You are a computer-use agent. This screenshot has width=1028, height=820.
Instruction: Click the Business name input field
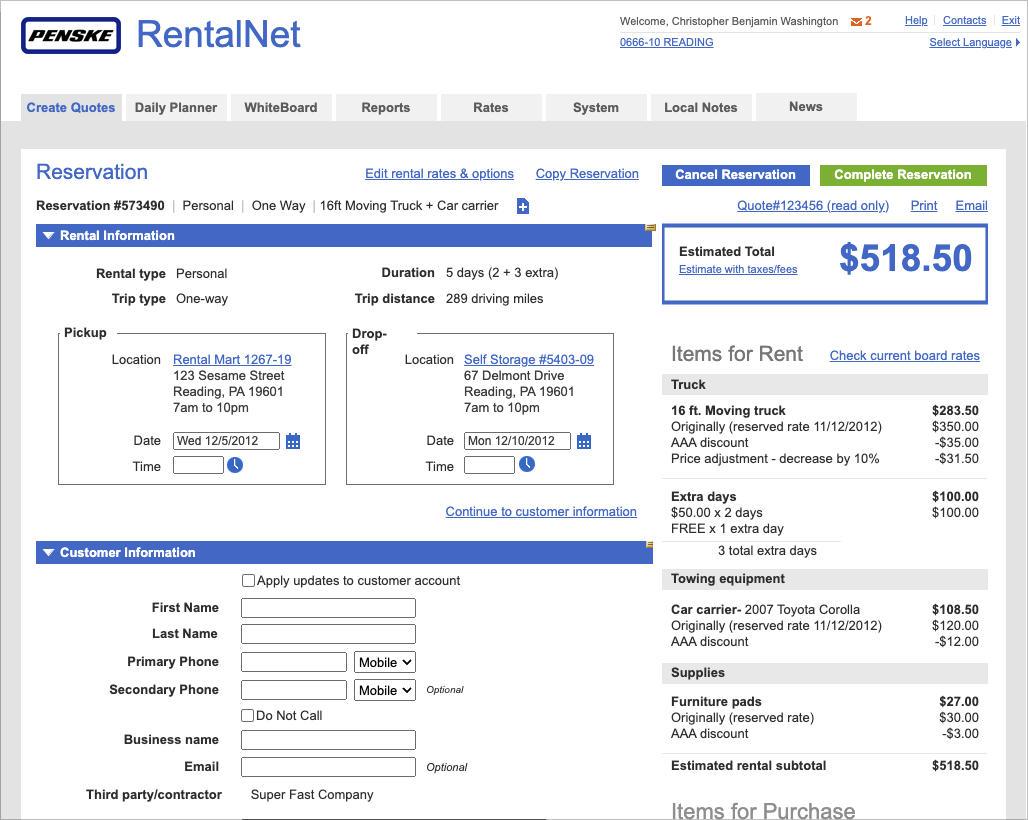[x=328, y=740]
